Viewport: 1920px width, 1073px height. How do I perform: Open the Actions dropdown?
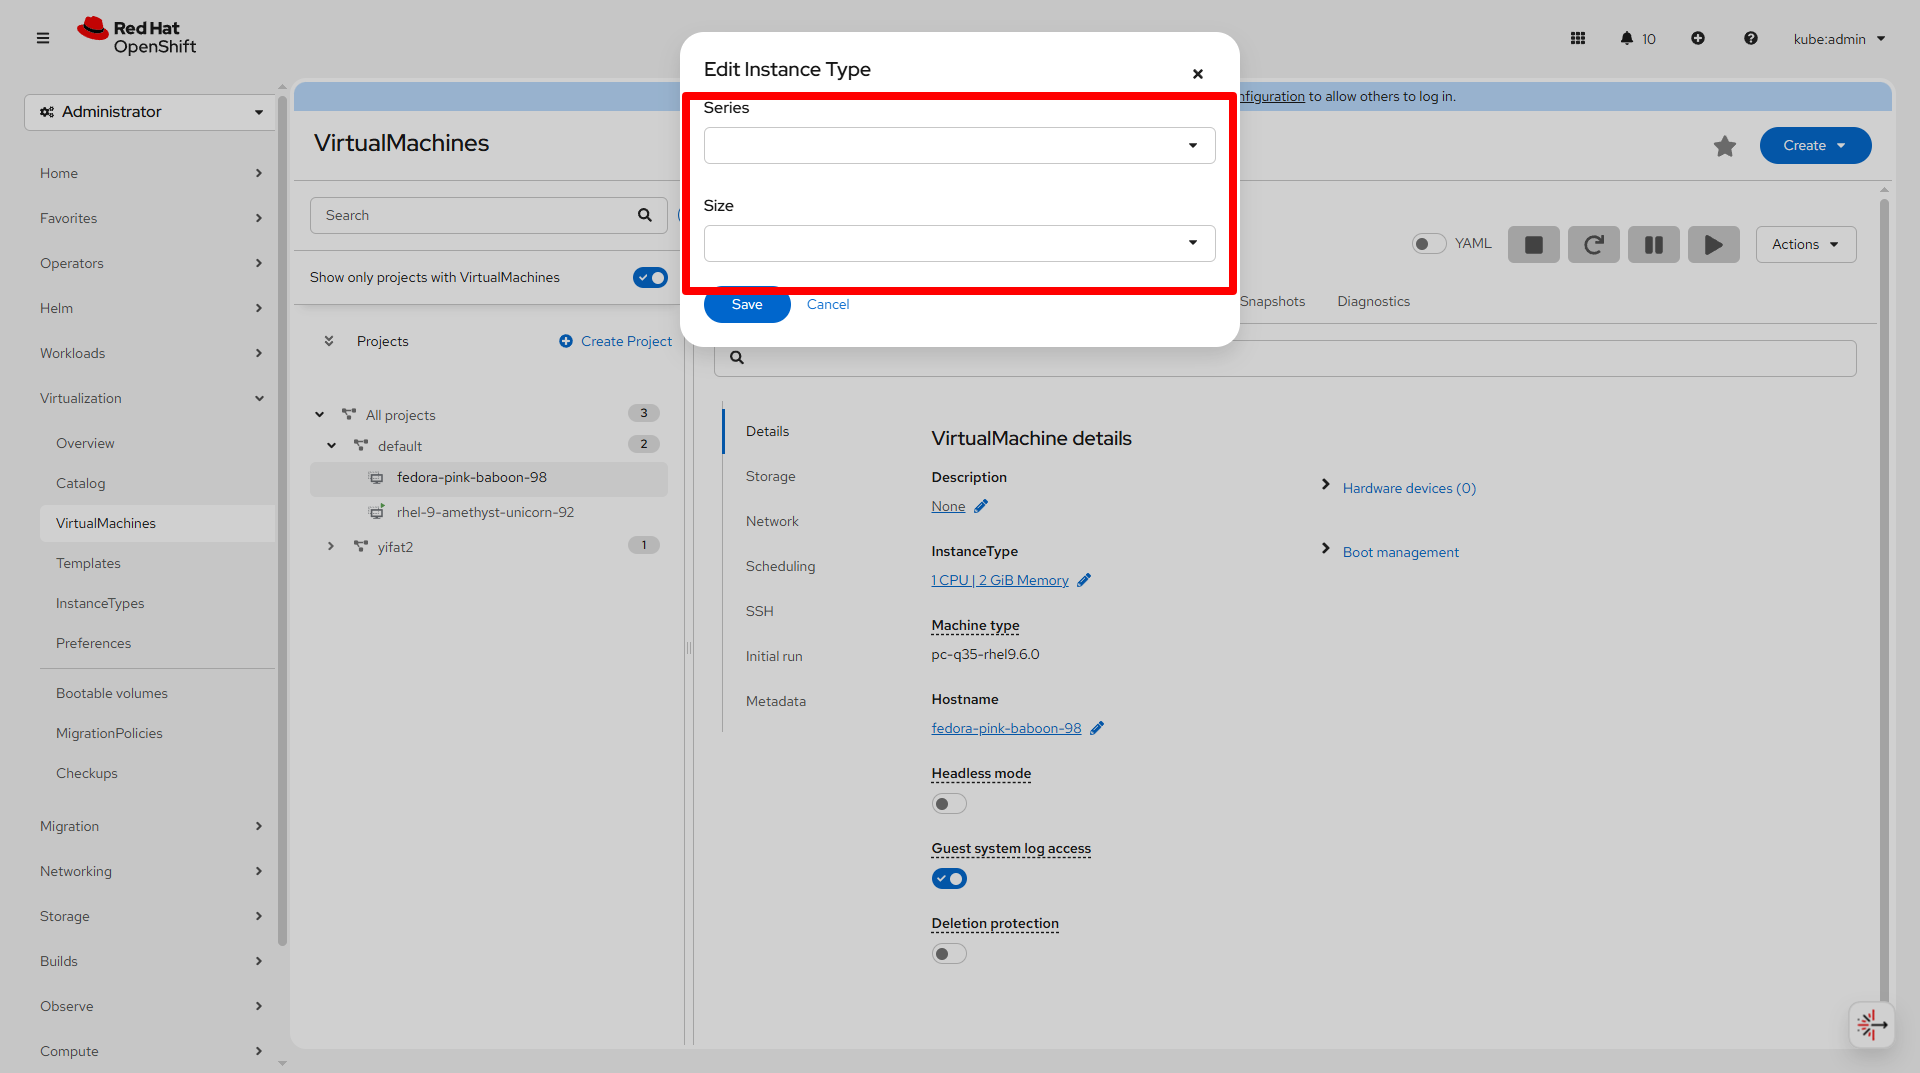point(1806,244)
